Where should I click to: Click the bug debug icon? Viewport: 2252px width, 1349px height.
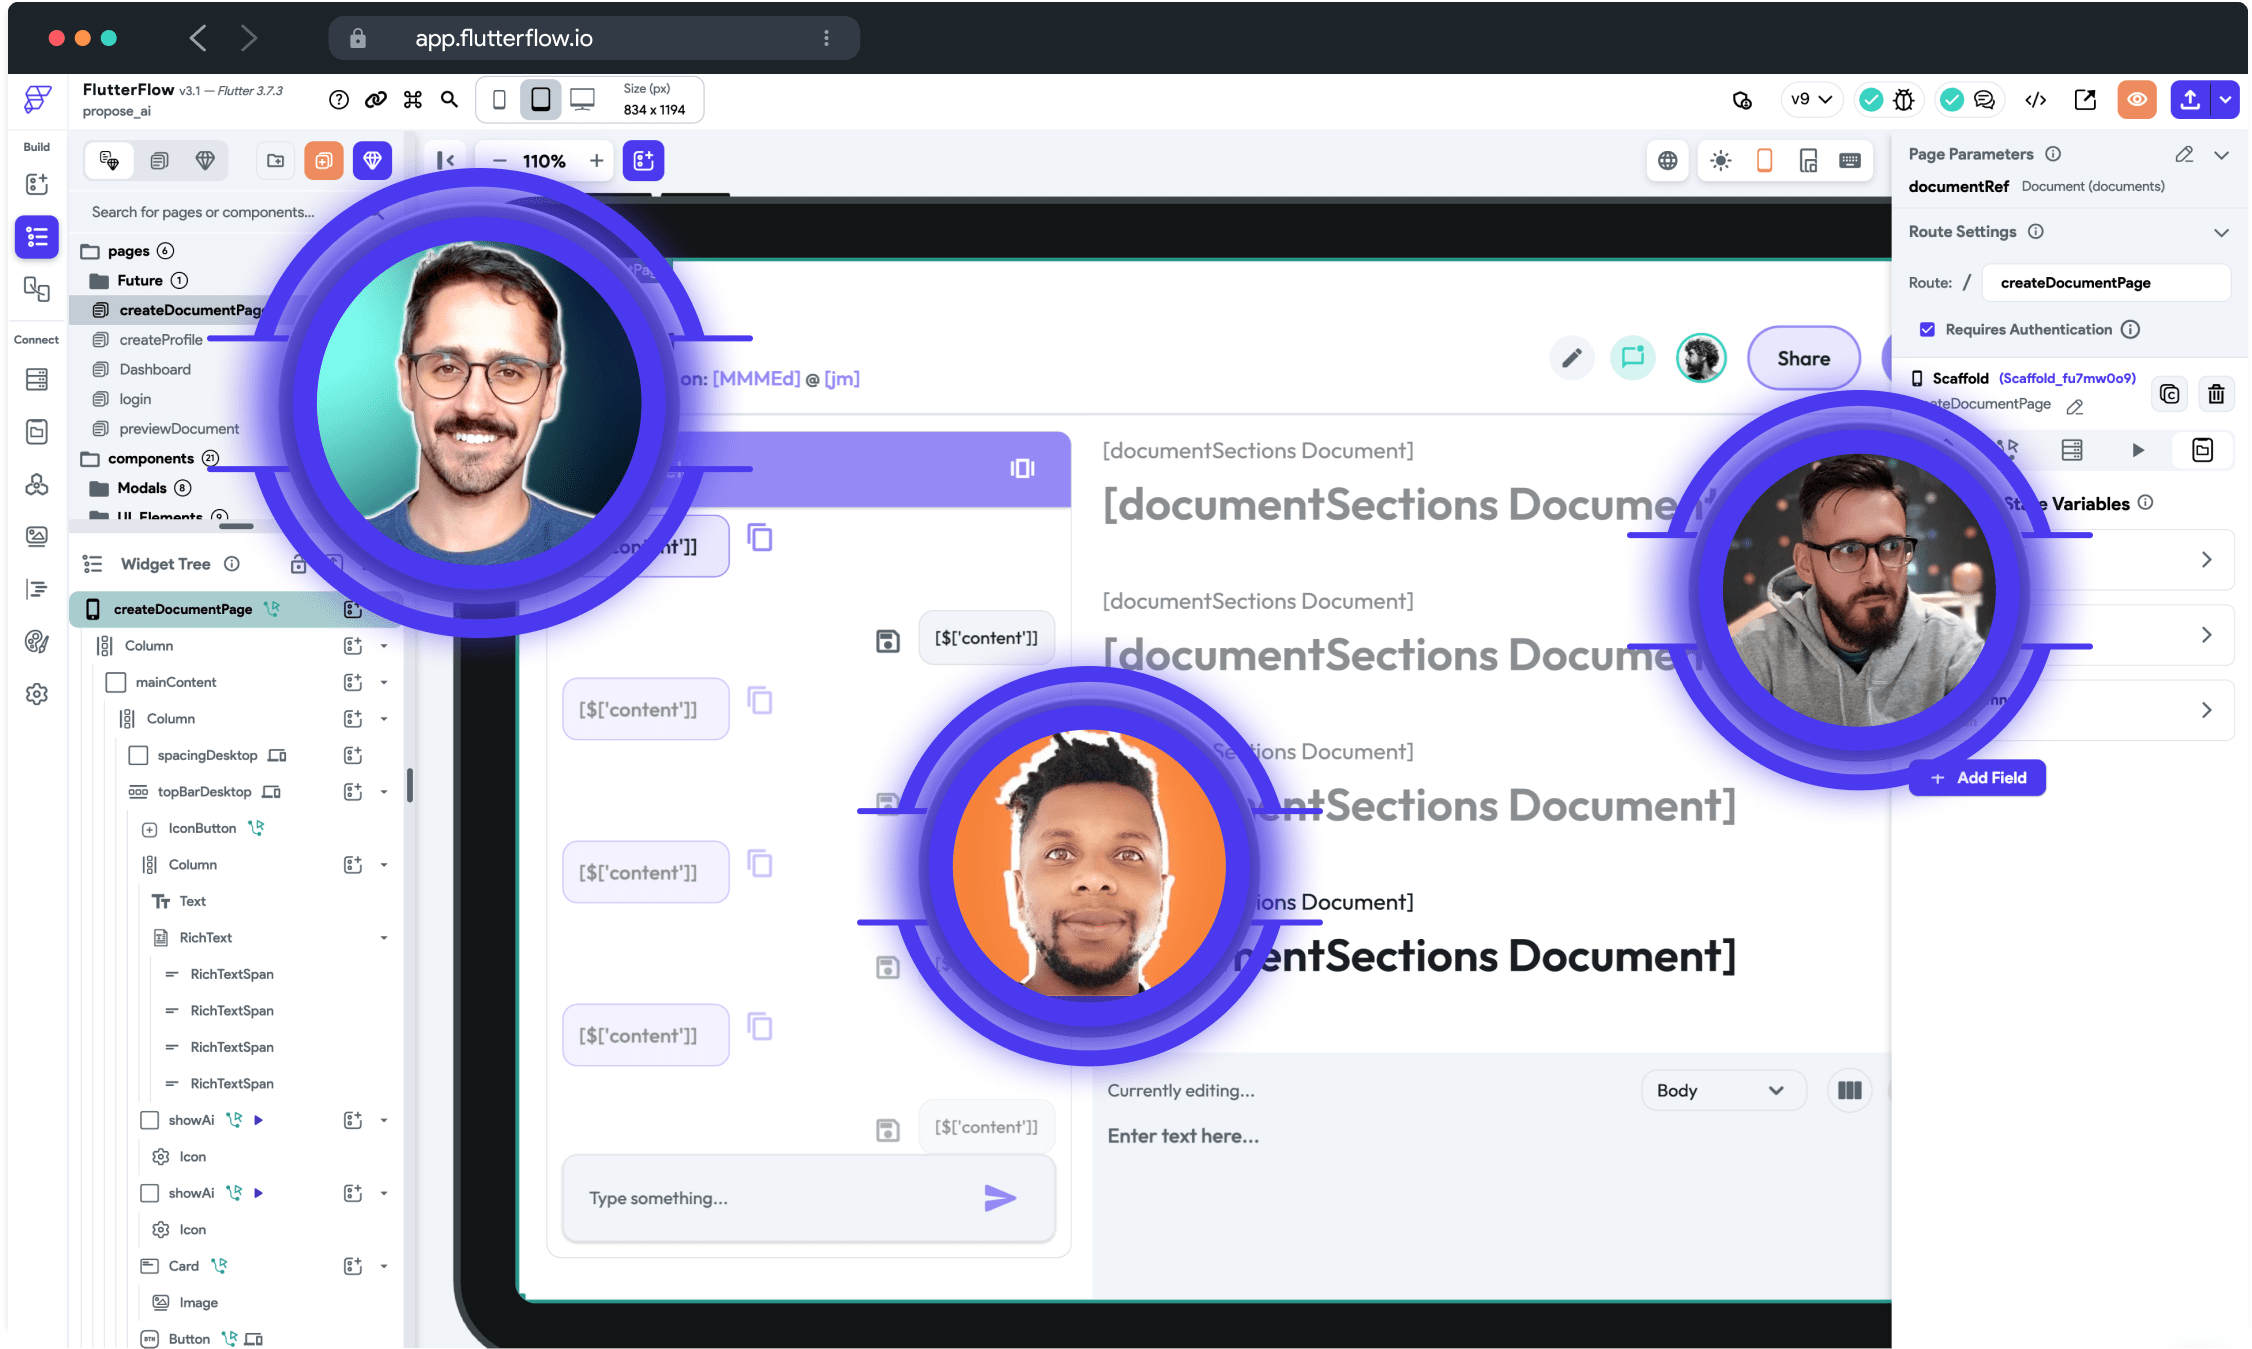coord(1904,100)
